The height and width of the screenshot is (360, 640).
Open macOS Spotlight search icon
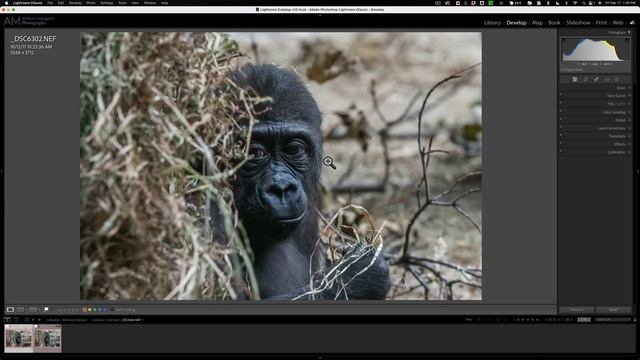pos(584,3)
